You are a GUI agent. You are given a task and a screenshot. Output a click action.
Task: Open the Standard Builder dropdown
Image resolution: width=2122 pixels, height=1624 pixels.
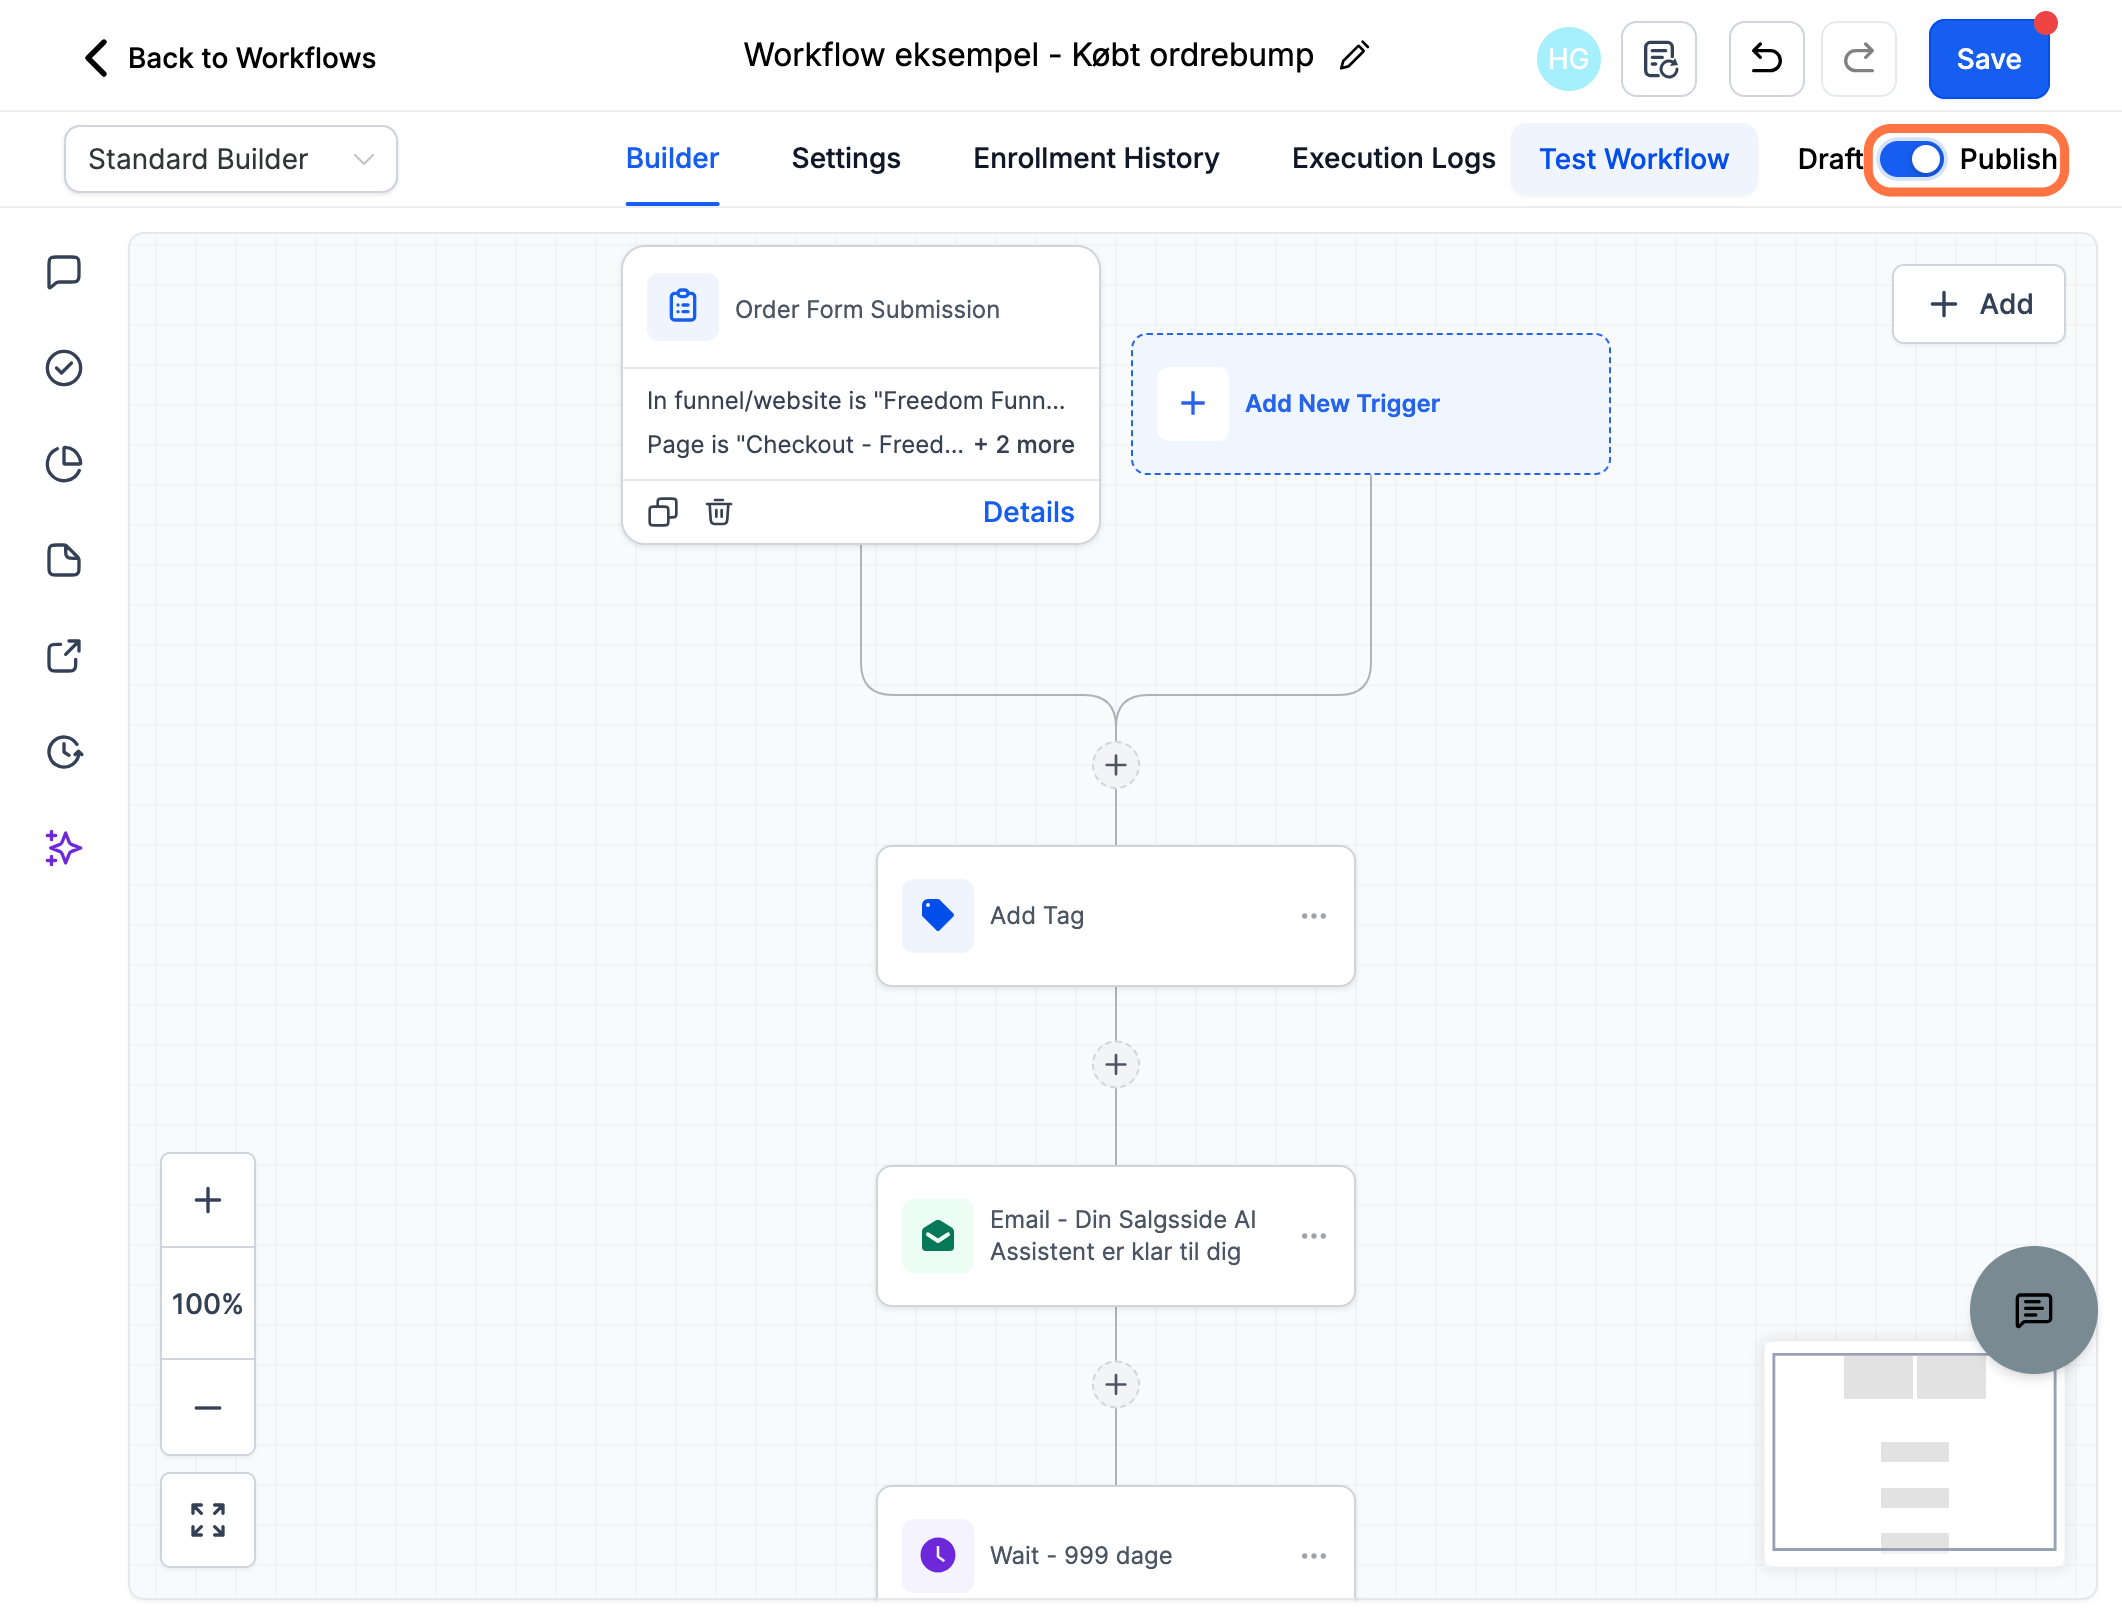pos(231,159)
